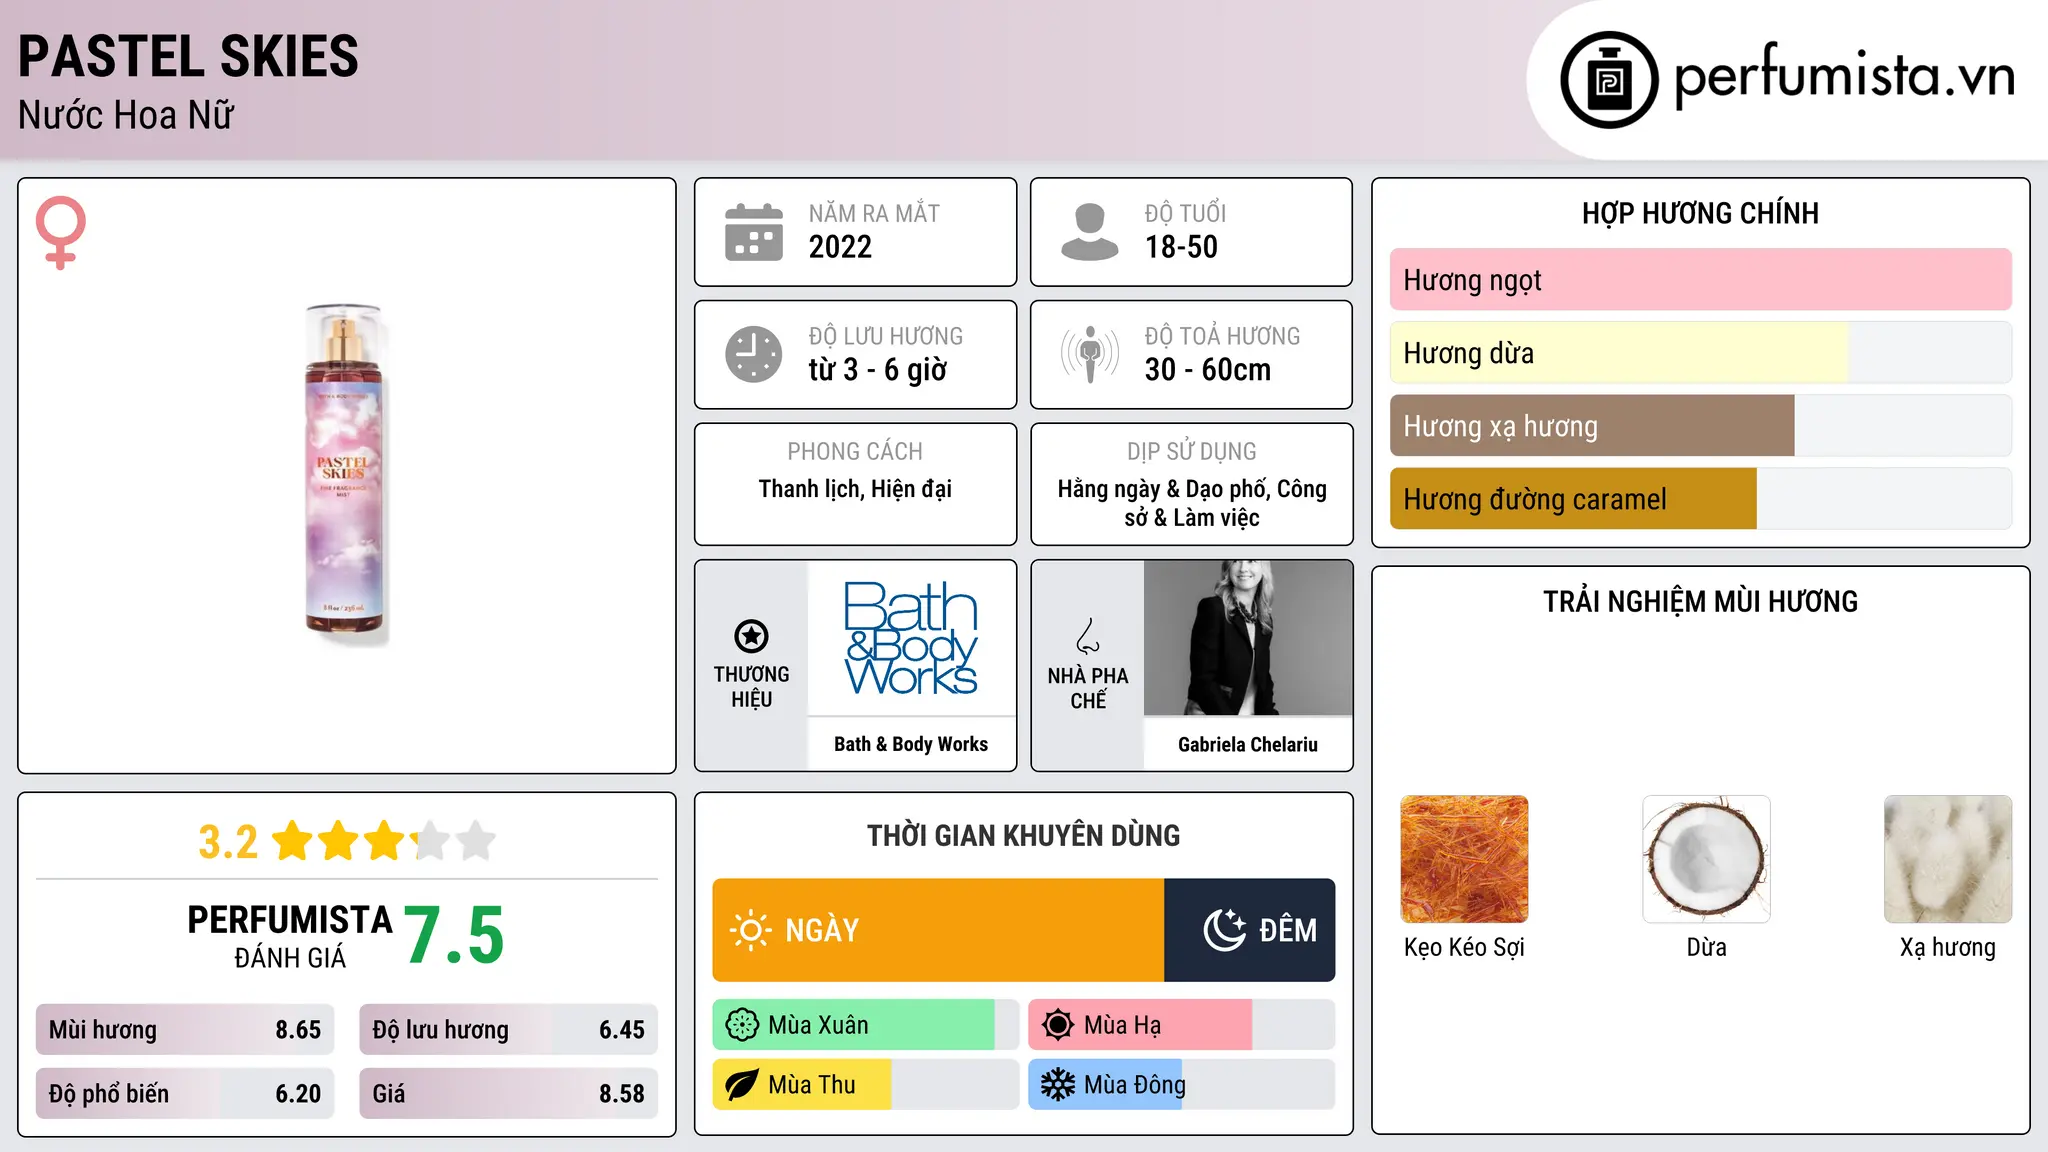This screenshot has height=1152, width=2048.
Task: Click the clock icon beside Độ lưu hương
Action: (x=754, y=354)
